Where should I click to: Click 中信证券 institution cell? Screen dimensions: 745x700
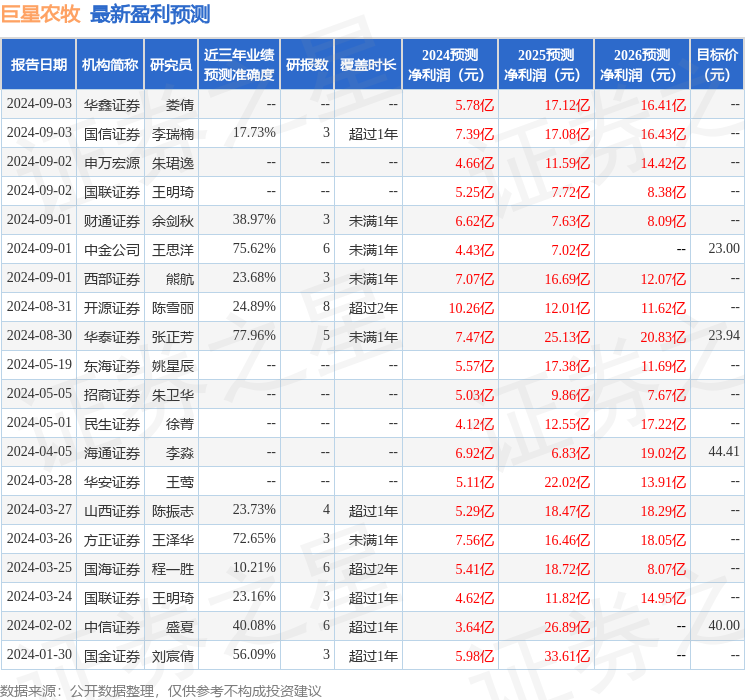[x=112, y=627]
